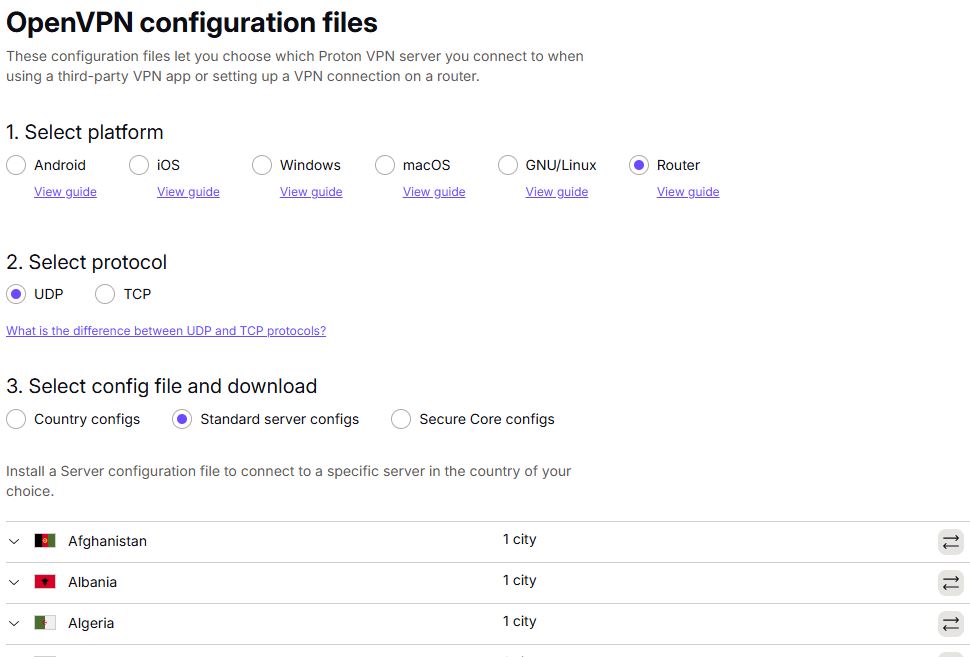Select the Android platform radio button

[x=15, y=165]
